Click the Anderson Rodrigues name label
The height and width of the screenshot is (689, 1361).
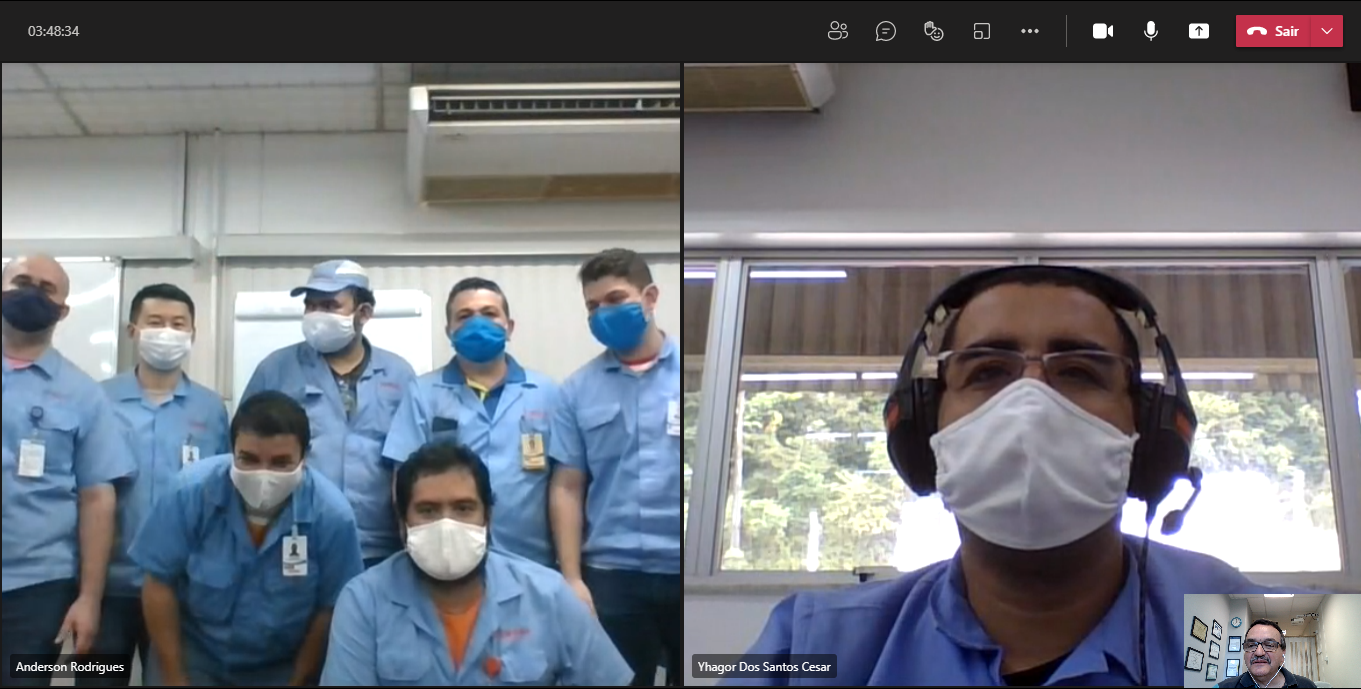(x=70, y=666)
